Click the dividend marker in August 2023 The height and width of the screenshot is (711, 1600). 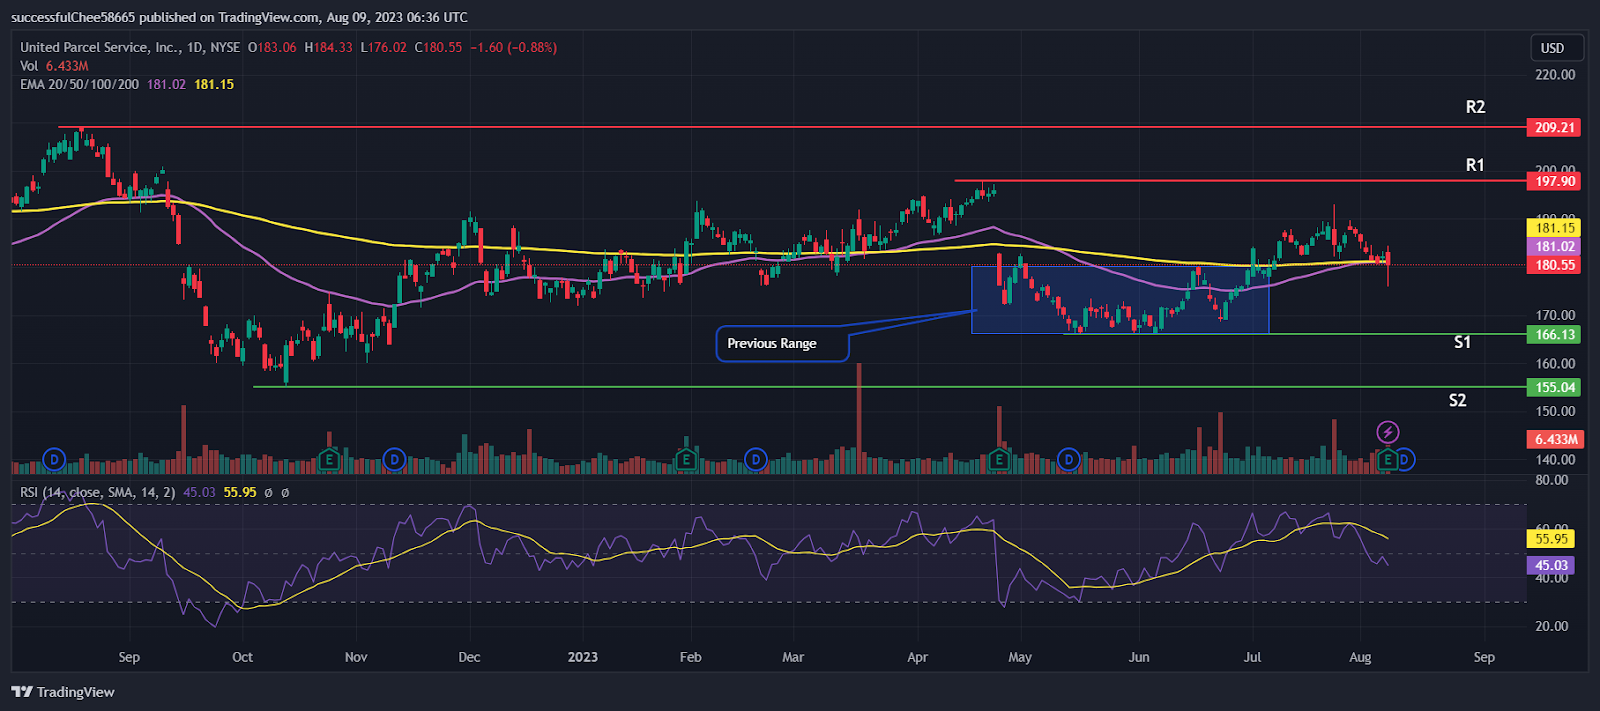tap(1405, 460)
